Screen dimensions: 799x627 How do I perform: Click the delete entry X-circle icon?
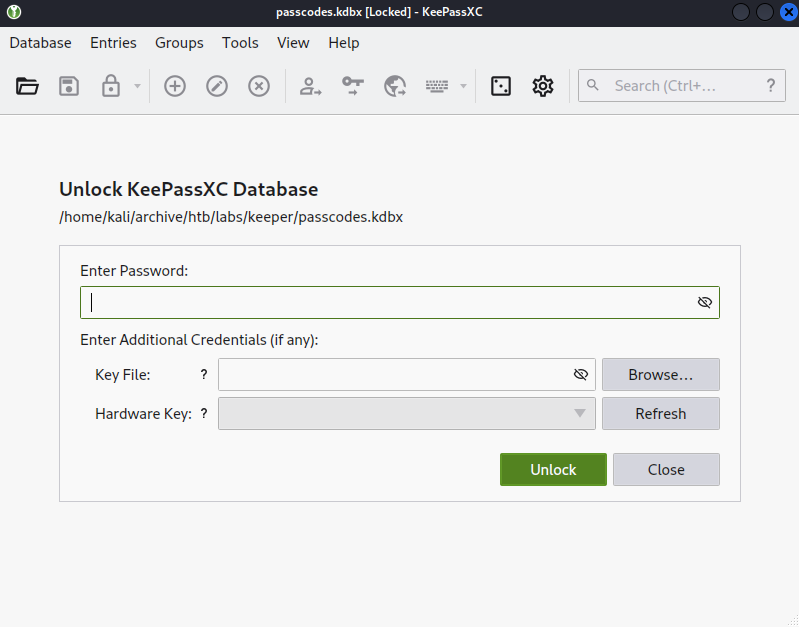click(x=259, y=86)
